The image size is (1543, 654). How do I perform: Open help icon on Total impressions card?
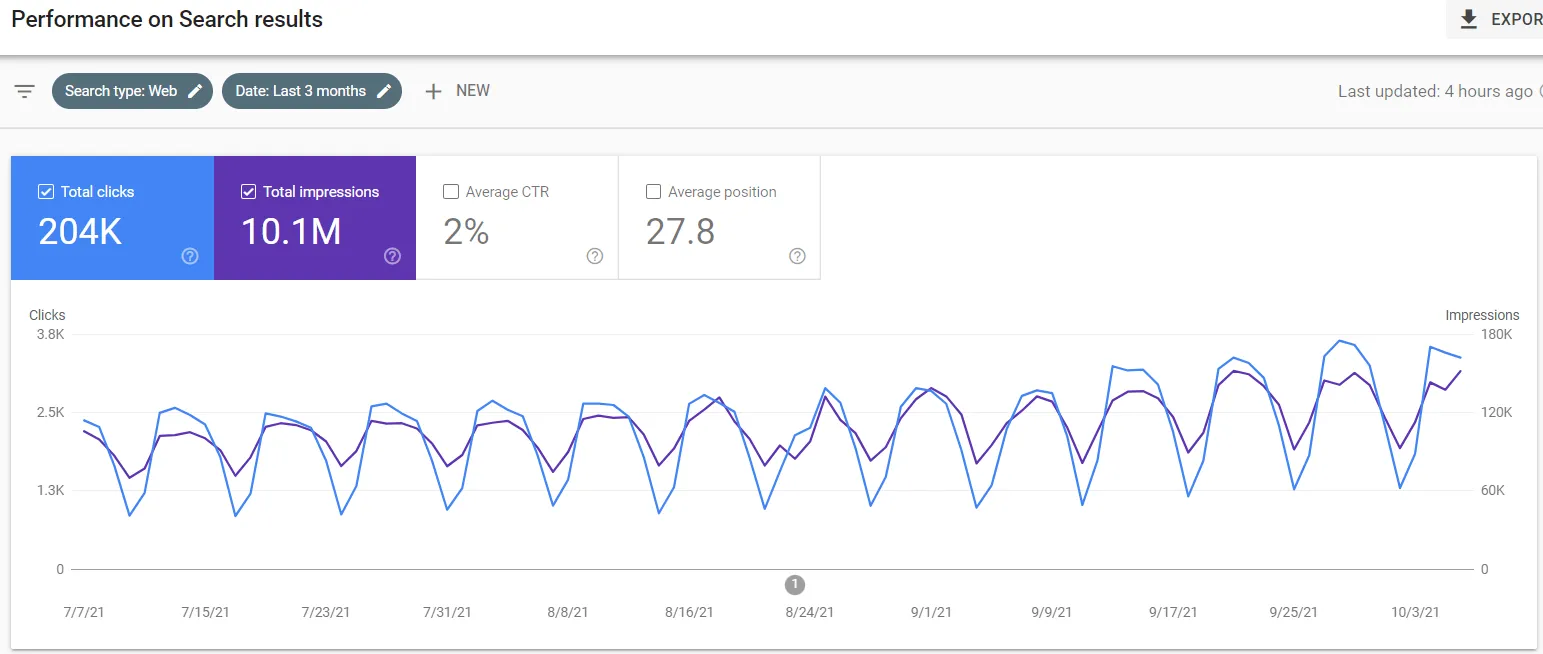pos(392,256)
